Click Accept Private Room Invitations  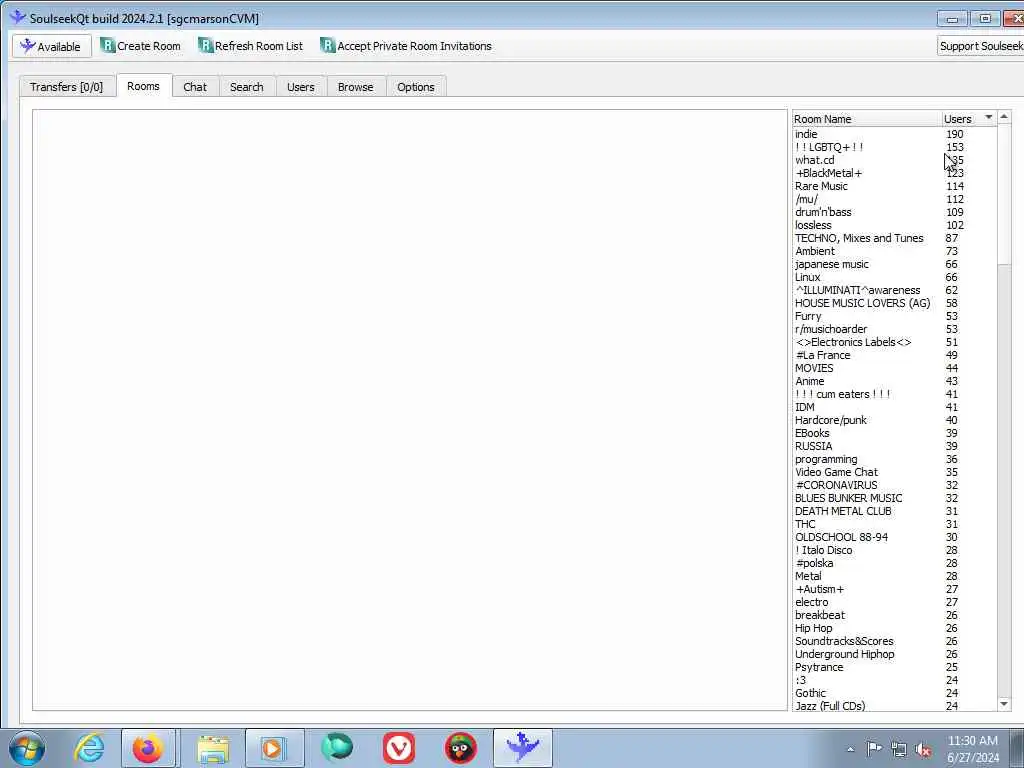point(406,46)
